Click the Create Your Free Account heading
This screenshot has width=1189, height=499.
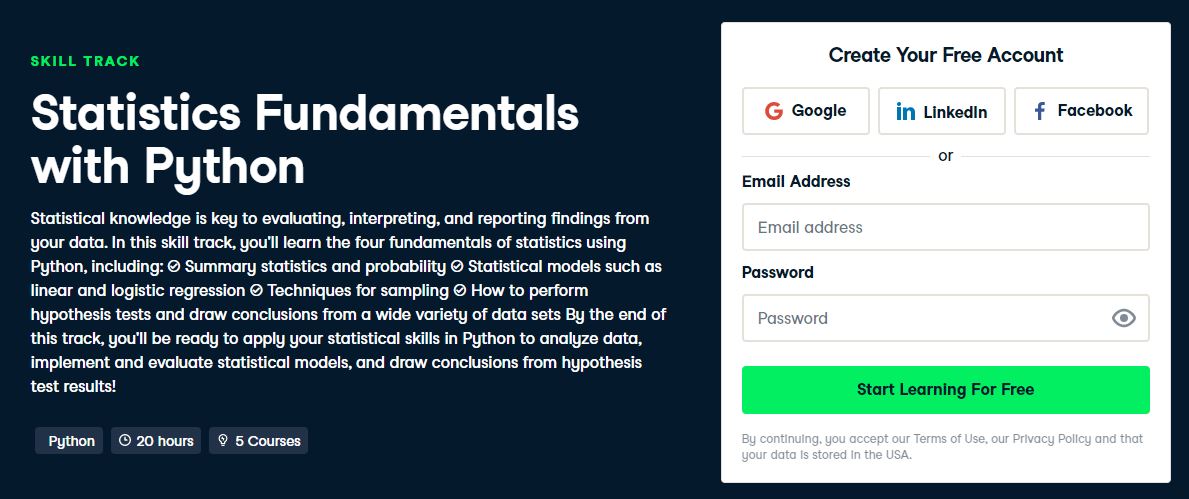(945, 55)
